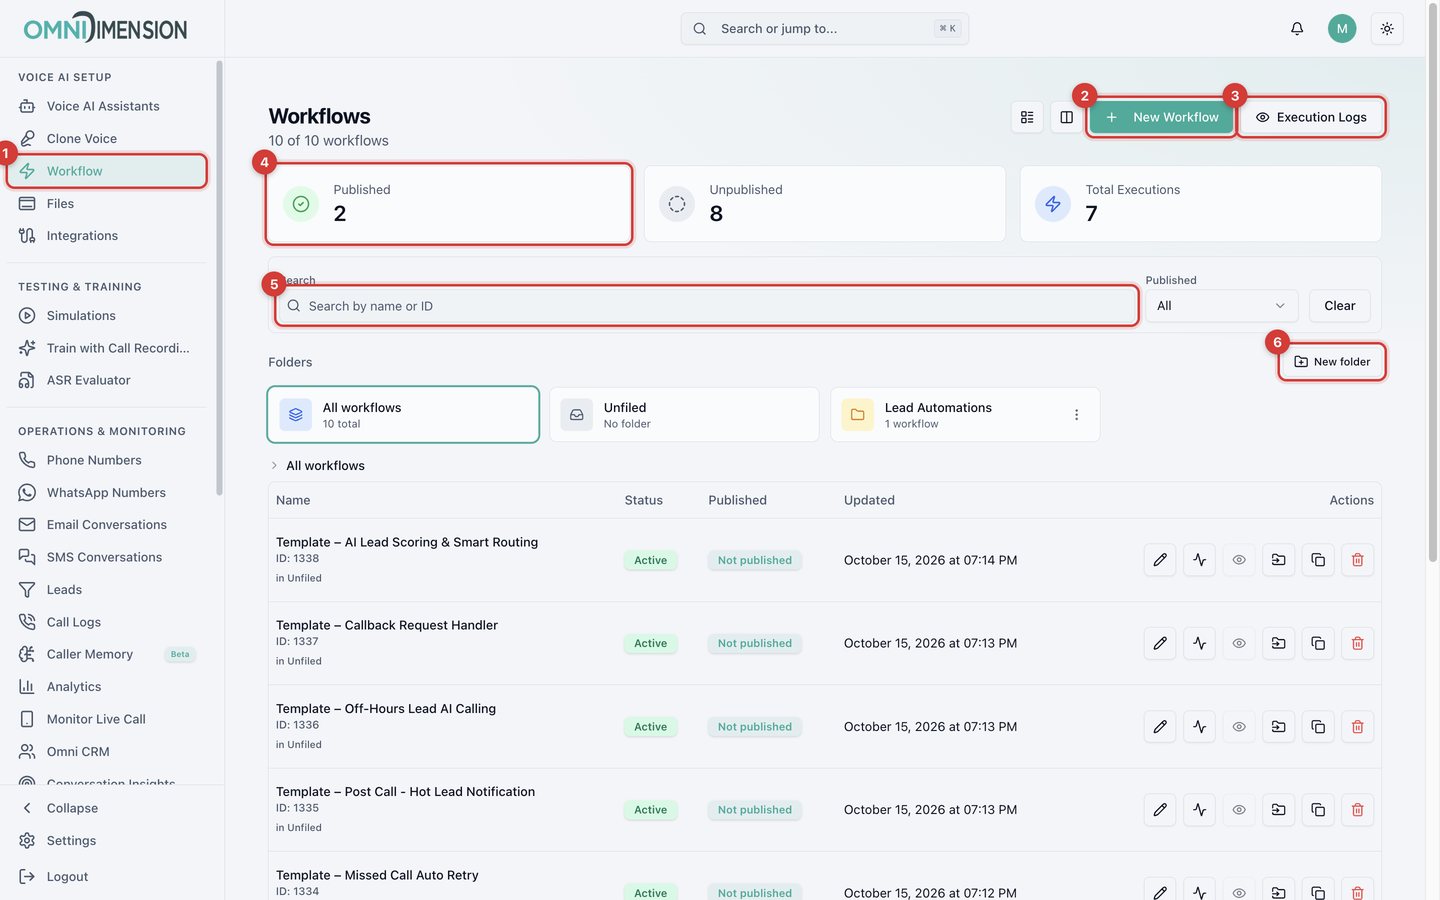
Task: Select the Lead Automations folder card
Action: pyautogui.click(x=965, y=415)
